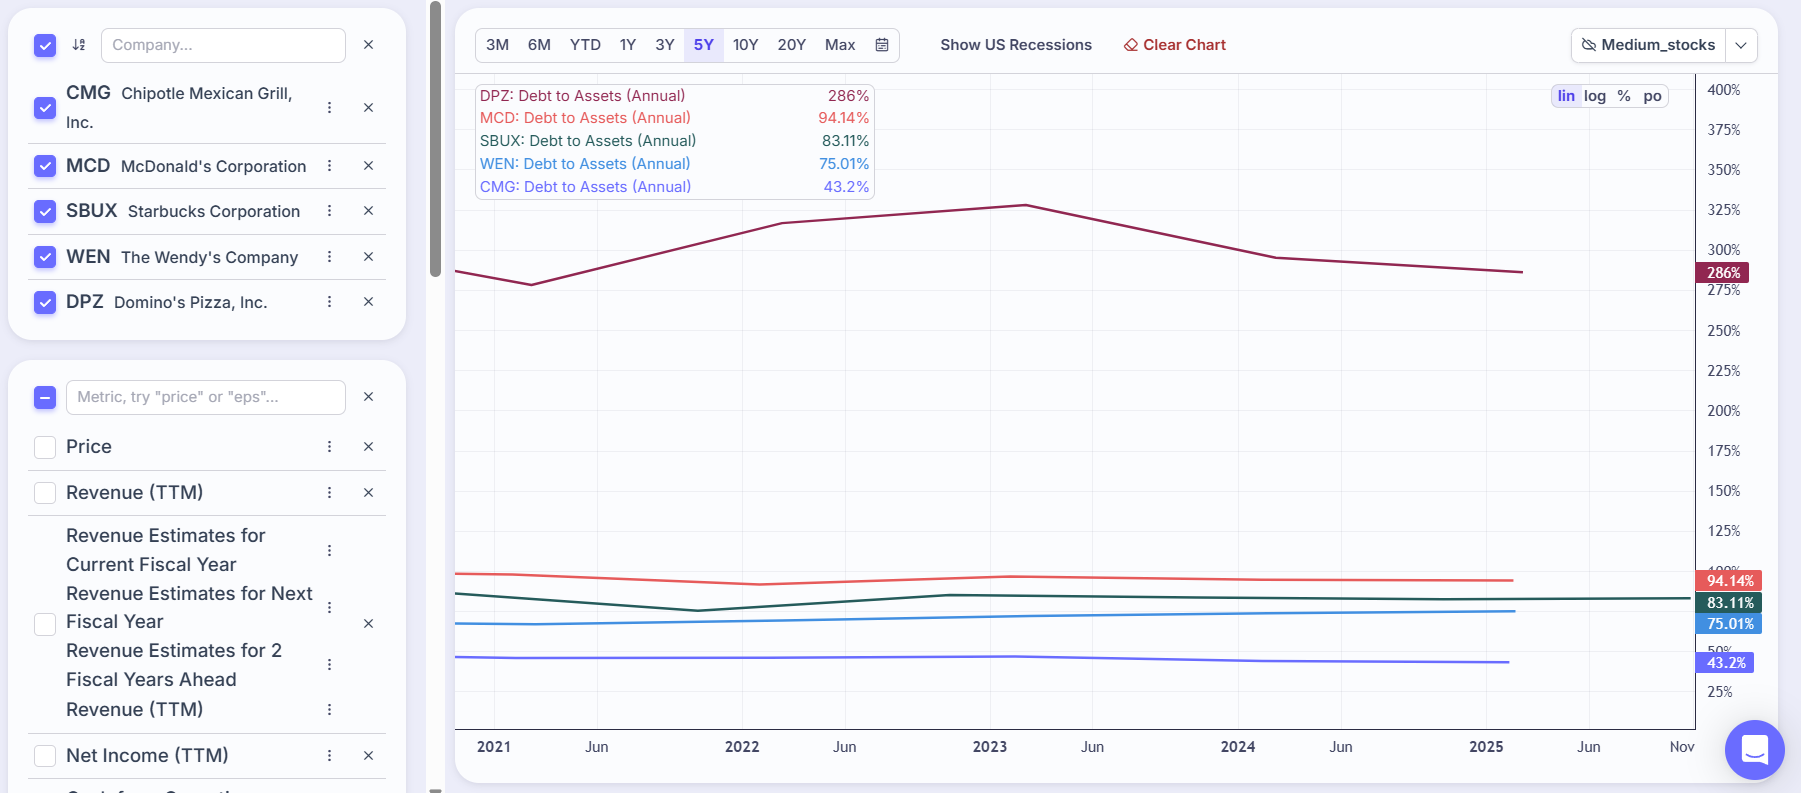Open options menu for WEN row
The width and height of the screenshot is (1801, 793).
[x=329, y=257]
